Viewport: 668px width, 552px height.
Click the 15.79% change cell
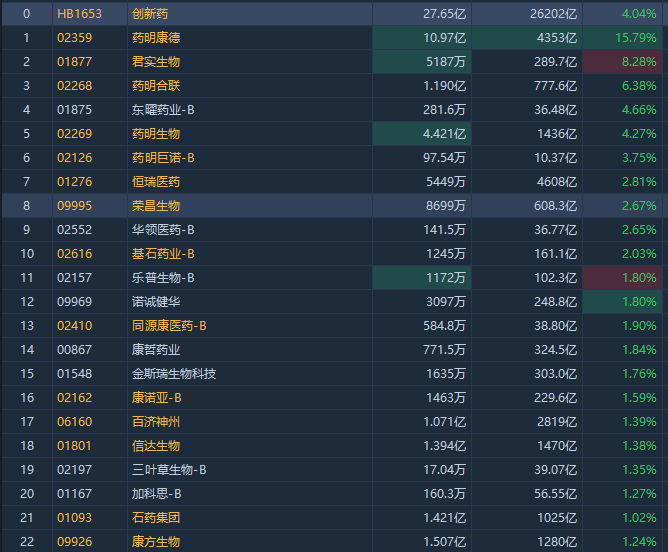623,37
